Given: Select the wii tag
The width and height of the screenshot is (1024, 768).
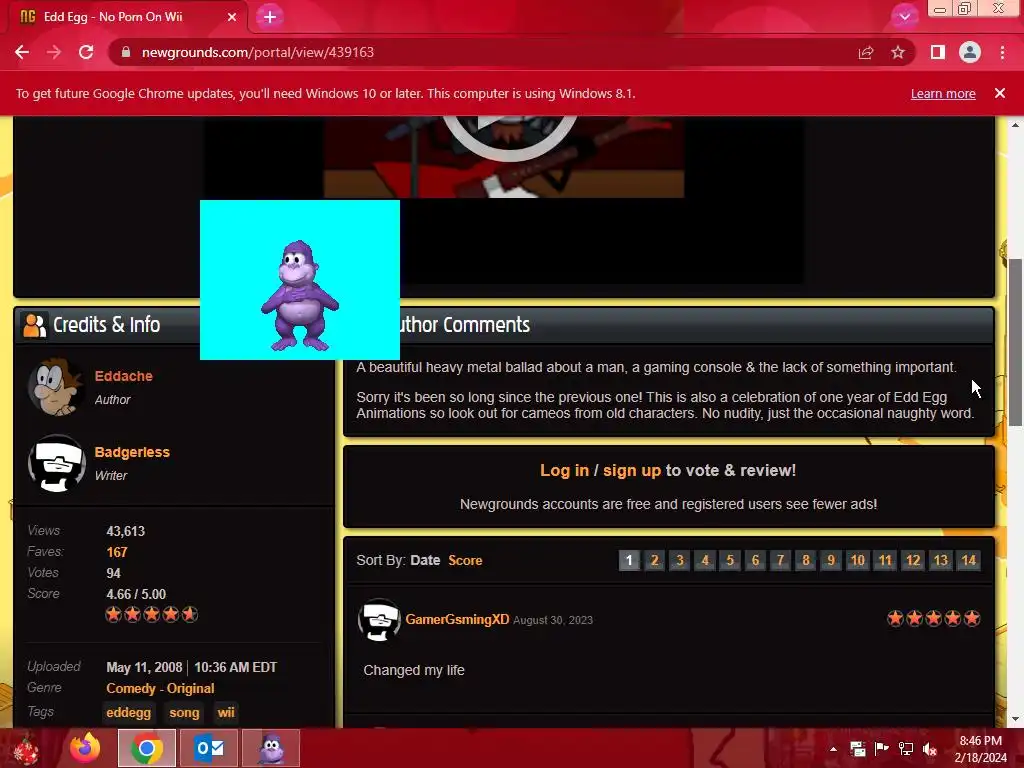Looking at the screenshot, I should tap(226, 712).
